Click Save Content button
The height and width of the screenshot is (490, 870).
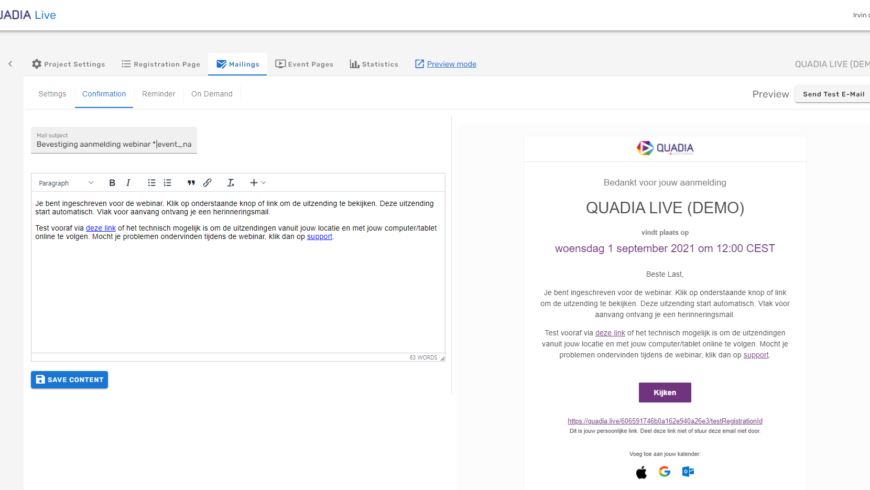point(69,380)
